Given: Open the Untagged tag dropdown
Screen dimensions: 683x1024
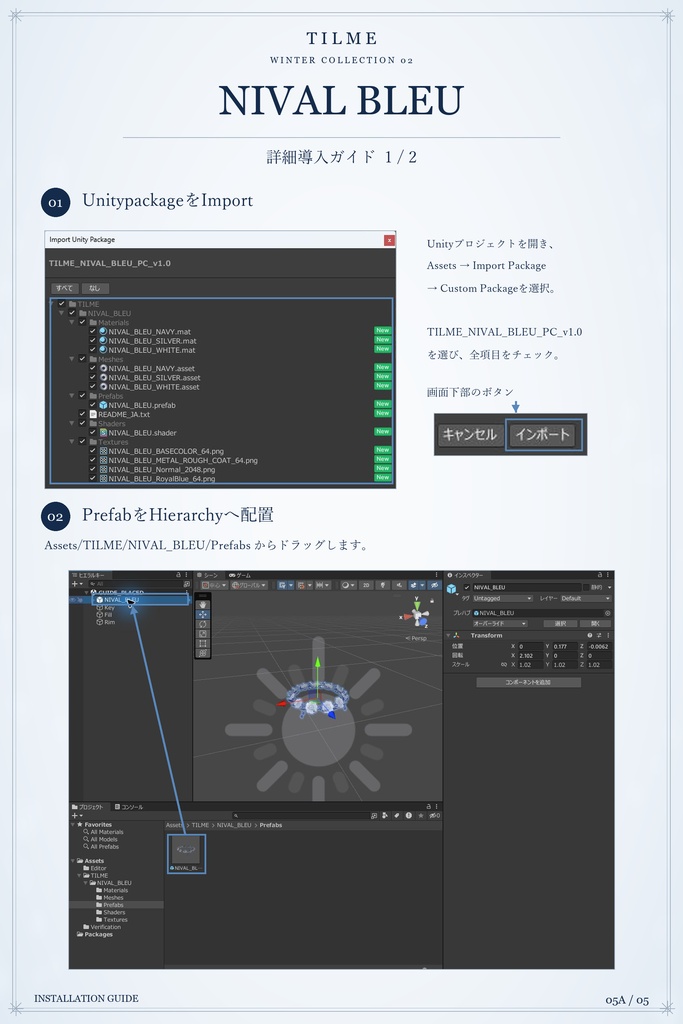Looking at the screenshot, I should pos(503,598).
